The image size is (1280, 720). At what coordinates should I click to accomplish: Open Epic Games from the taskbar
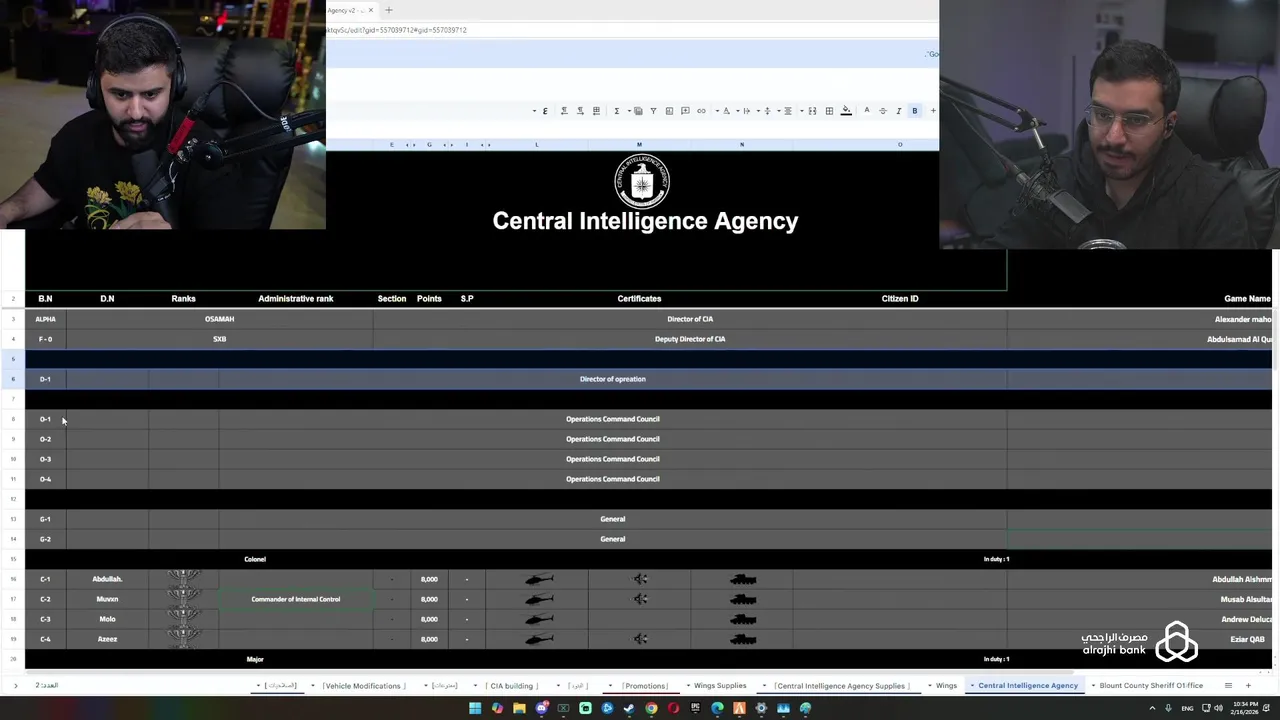tap(696, 708)
